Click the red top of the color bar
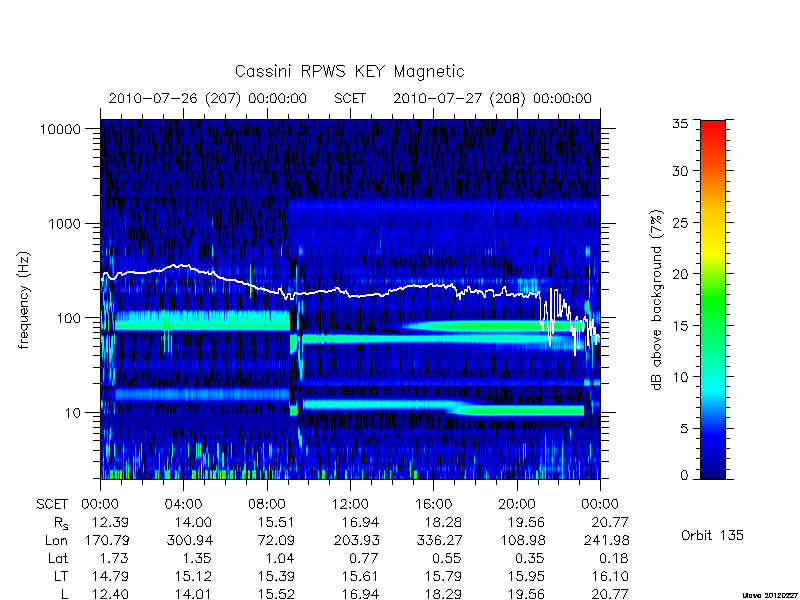The height and width of the screenshot is (600, 800). [x=713, y=130]
